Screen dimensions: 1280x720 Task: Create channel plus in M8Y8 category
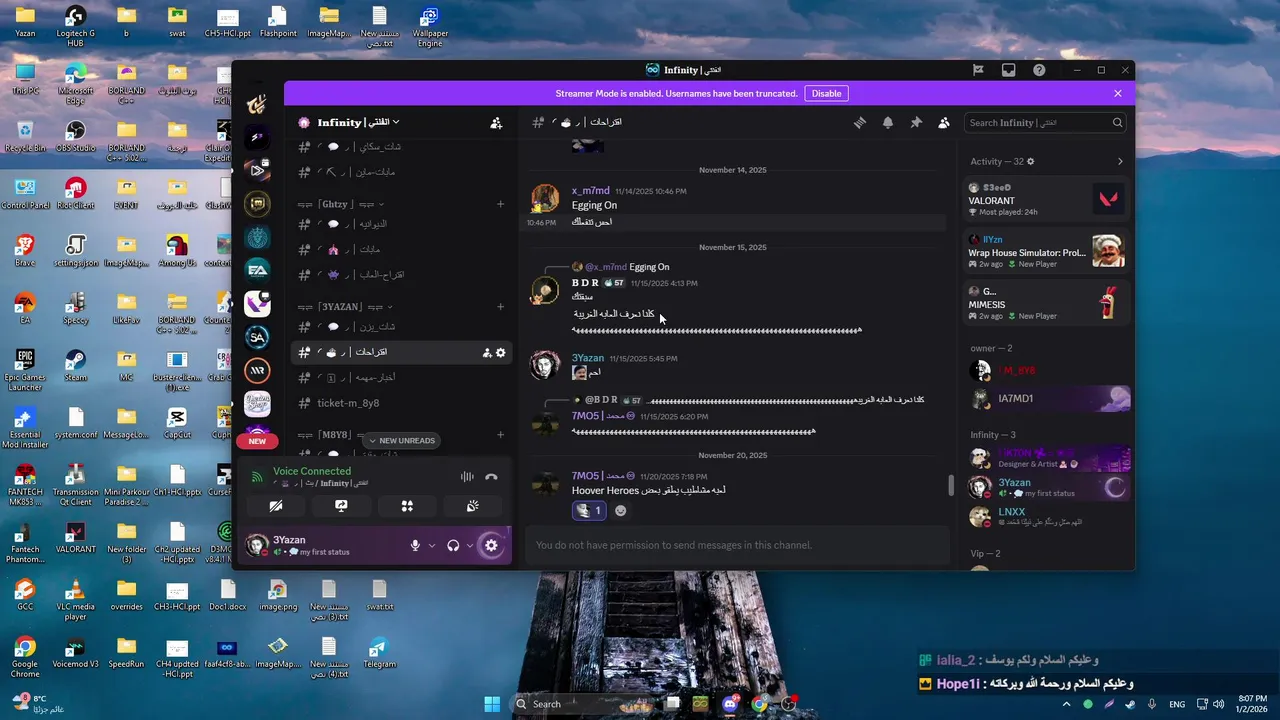[x=500, y=435]
